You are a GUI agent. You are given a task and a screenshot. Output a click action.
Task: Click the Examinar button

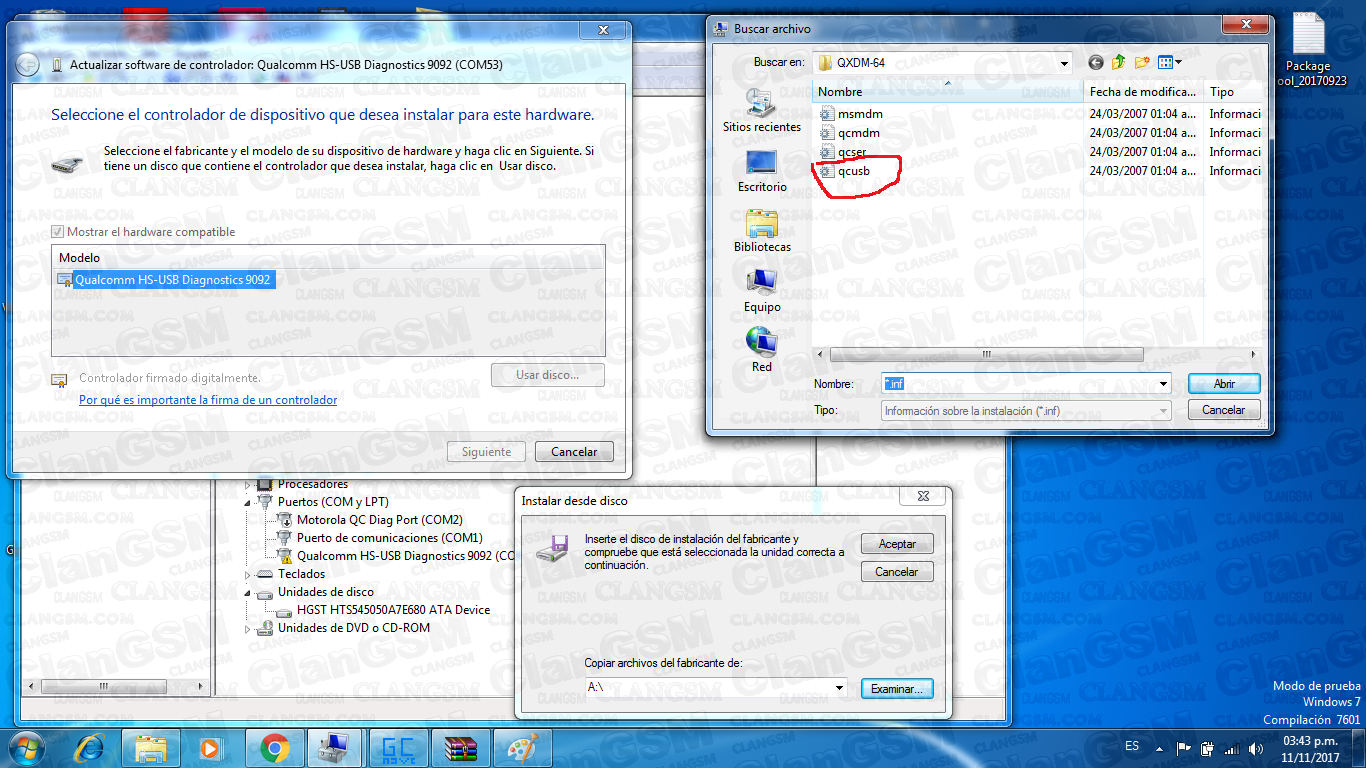coord(897,689)
